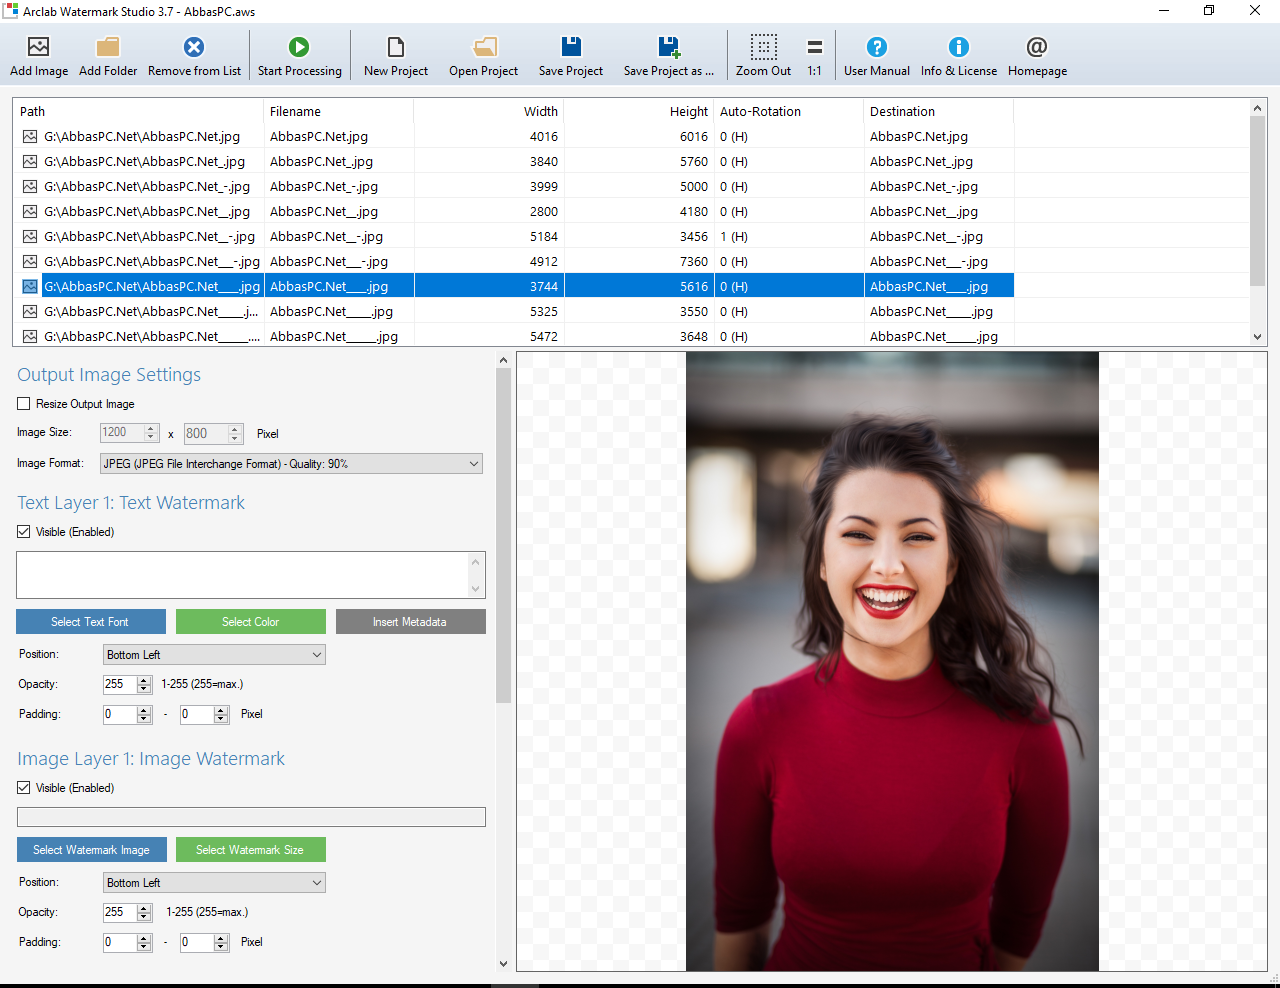This screenshot has height=988, width=1280.
Task: Click file icon of row with width 2800
Action: pyautogui.click(x=30, y=211)
